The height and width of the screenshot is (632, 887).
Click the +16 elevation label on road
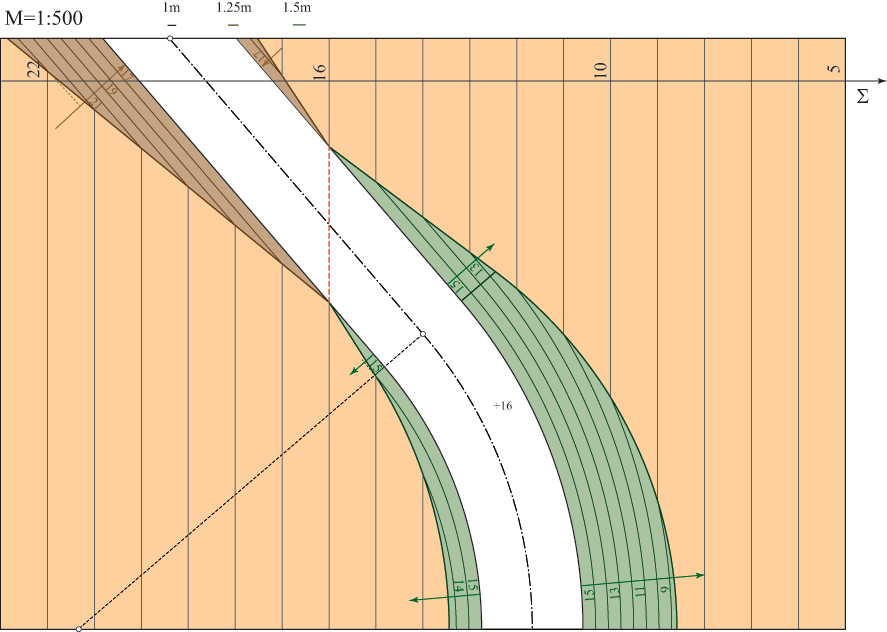(502, 406)
